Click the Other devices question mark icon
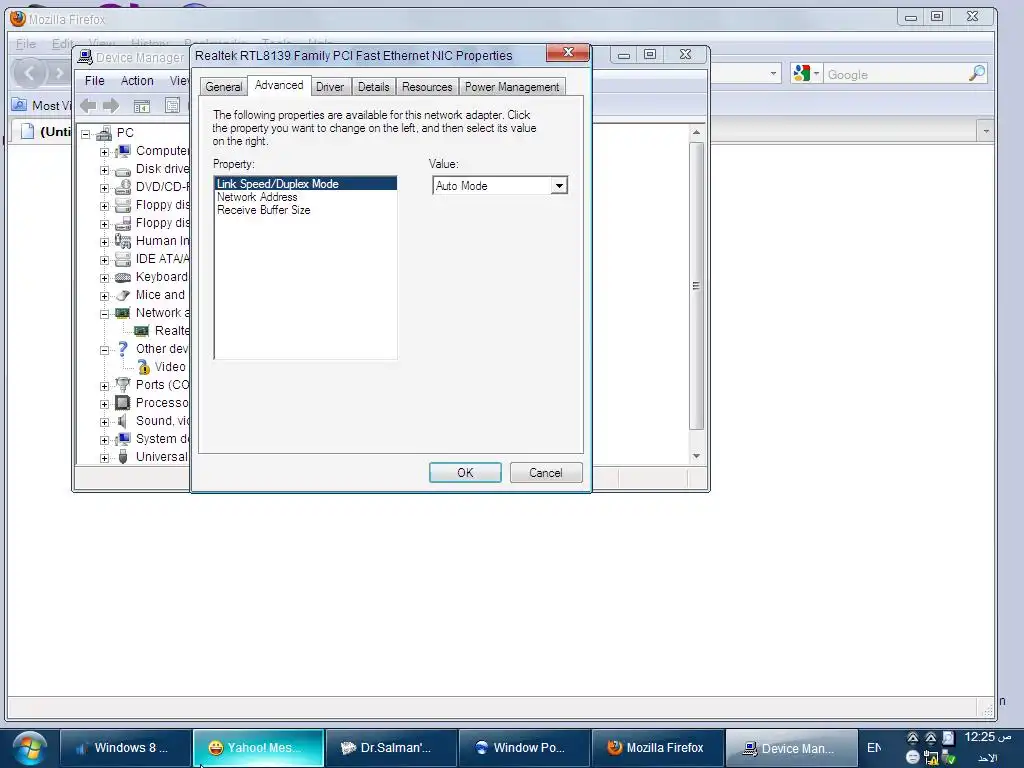Viewport: 1024px width, 768px height. point(123,349)
